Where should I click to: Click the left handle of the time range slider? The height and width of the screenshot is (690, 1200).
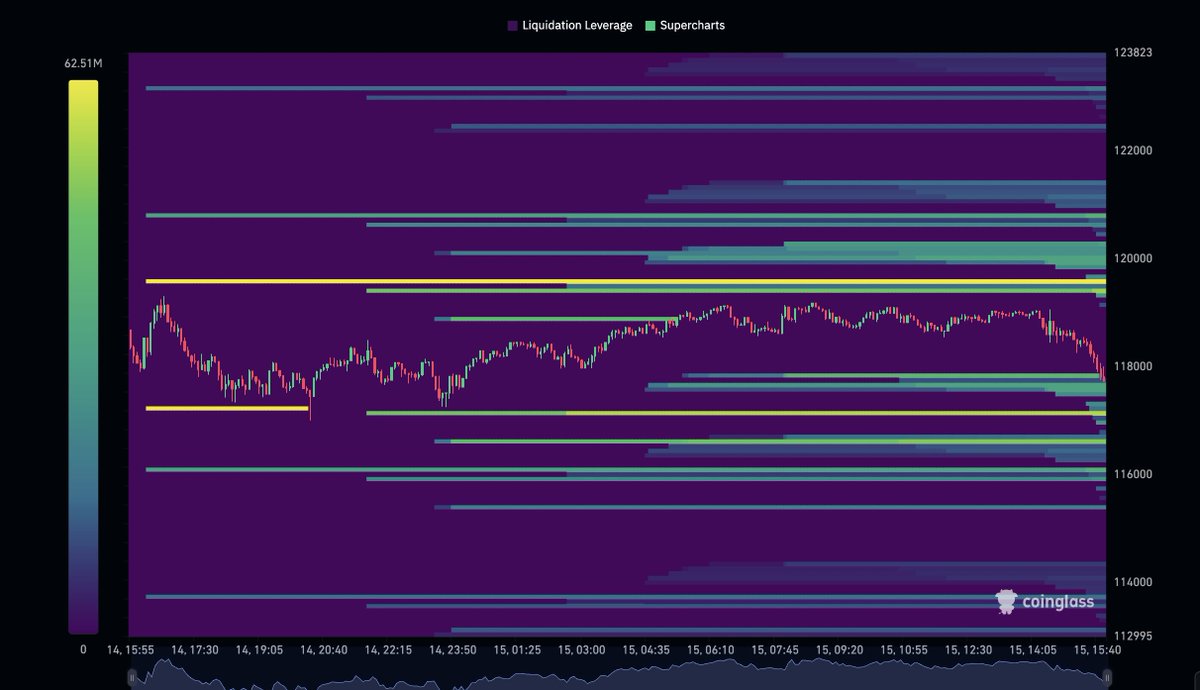click(131, 680)
